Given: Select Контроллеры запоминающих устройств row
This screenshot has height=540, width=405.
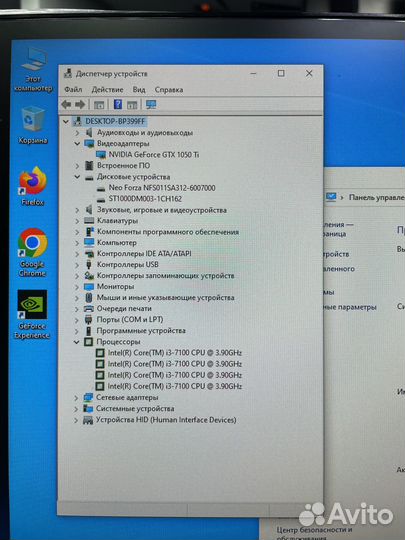Looking at the screenshot, I should click(x=165, y=276).
